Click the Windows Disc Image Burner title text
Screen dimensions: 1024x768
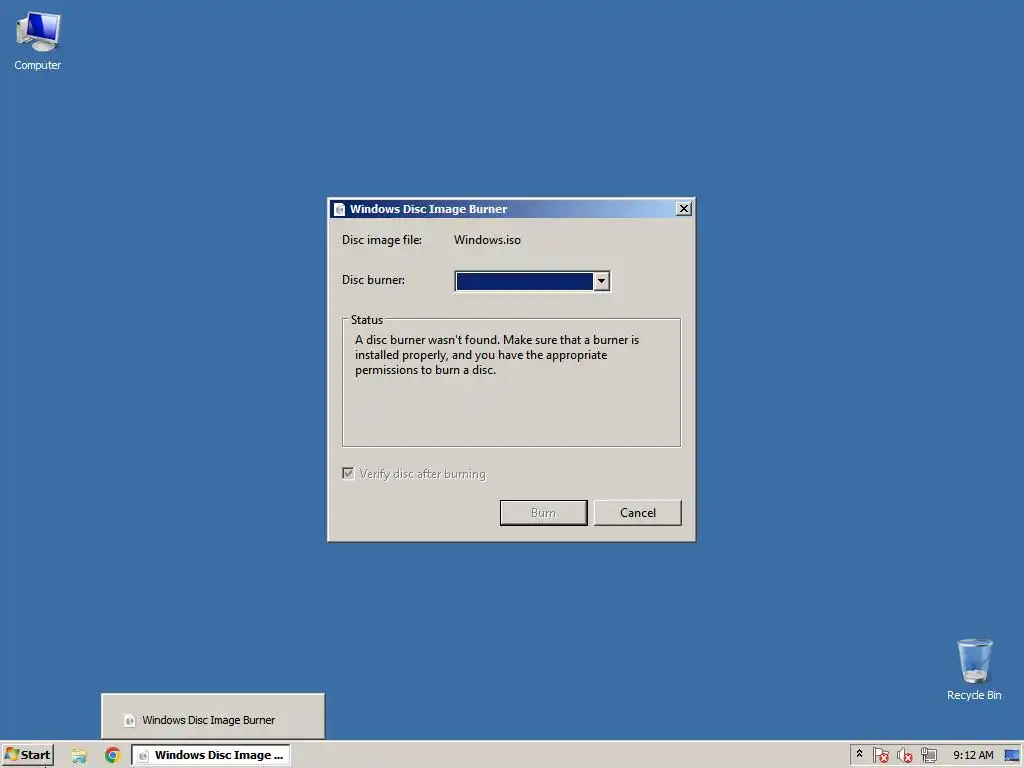pos(428,209)
